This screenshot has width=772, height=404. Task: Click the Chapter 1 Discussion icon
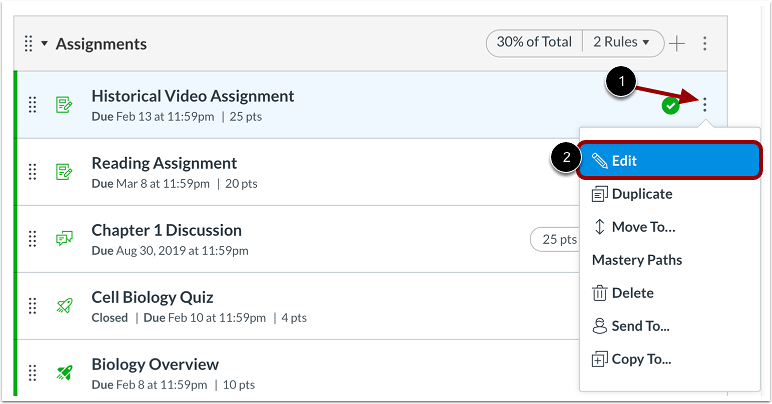click(x=64, y=239)
